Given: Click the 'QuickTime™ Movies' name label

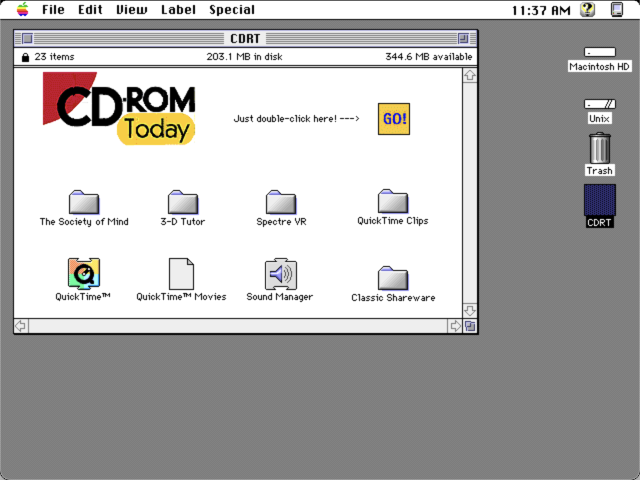Looking at the screenshot, I should [x=181, y=297].
